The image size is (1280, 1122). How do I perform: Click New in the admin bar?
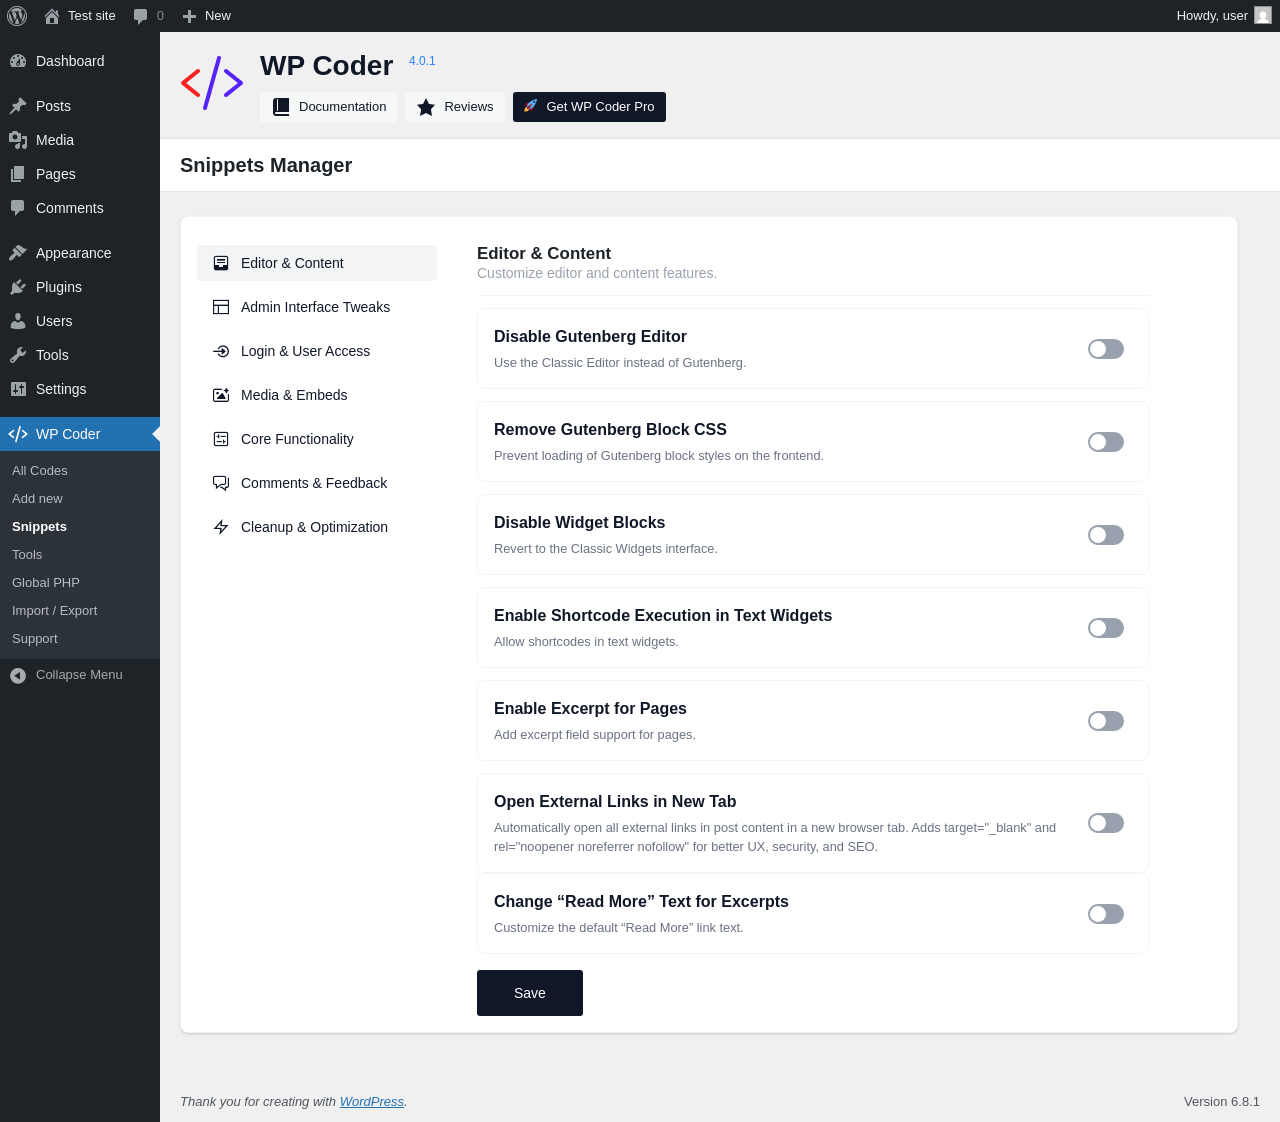[x=218, y=16]
